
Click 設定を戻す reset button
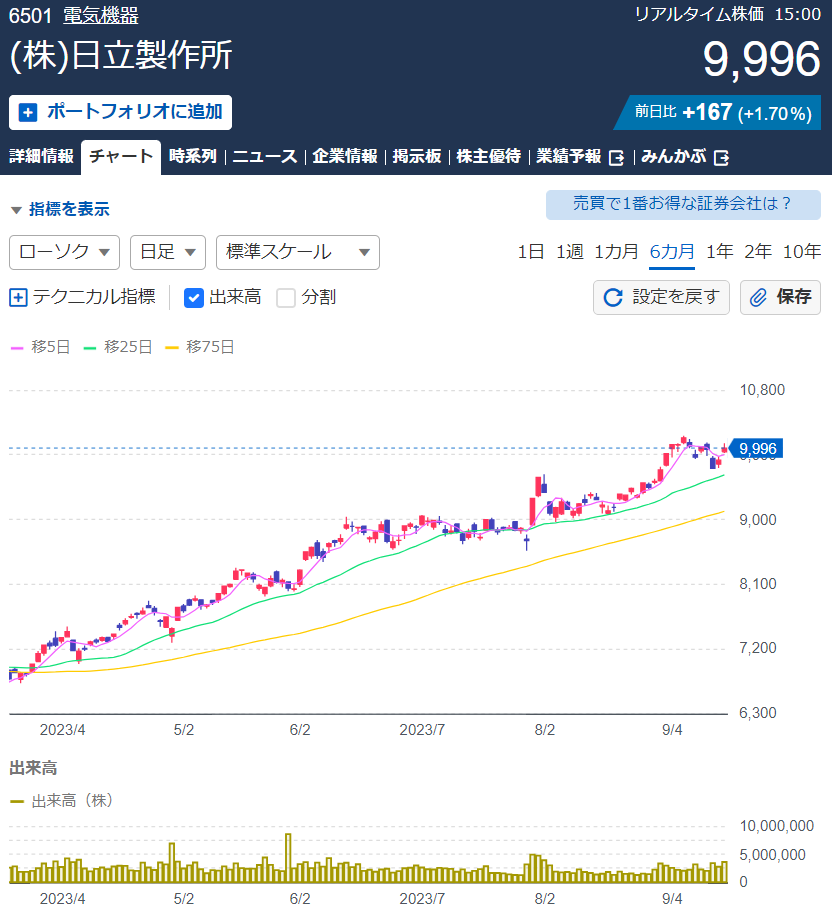pyautogui.click(x=662, y=297)
